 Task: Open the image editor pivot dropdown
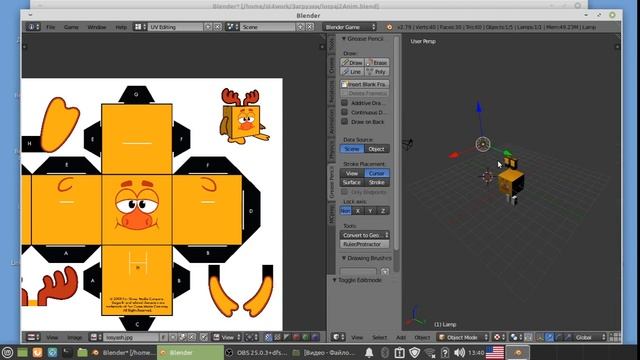point(251,337)
